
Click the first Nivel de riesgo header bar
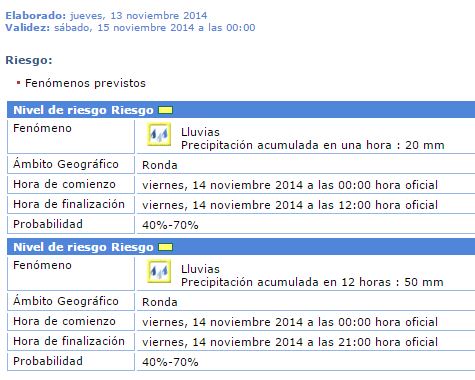[x=241, y=110]
